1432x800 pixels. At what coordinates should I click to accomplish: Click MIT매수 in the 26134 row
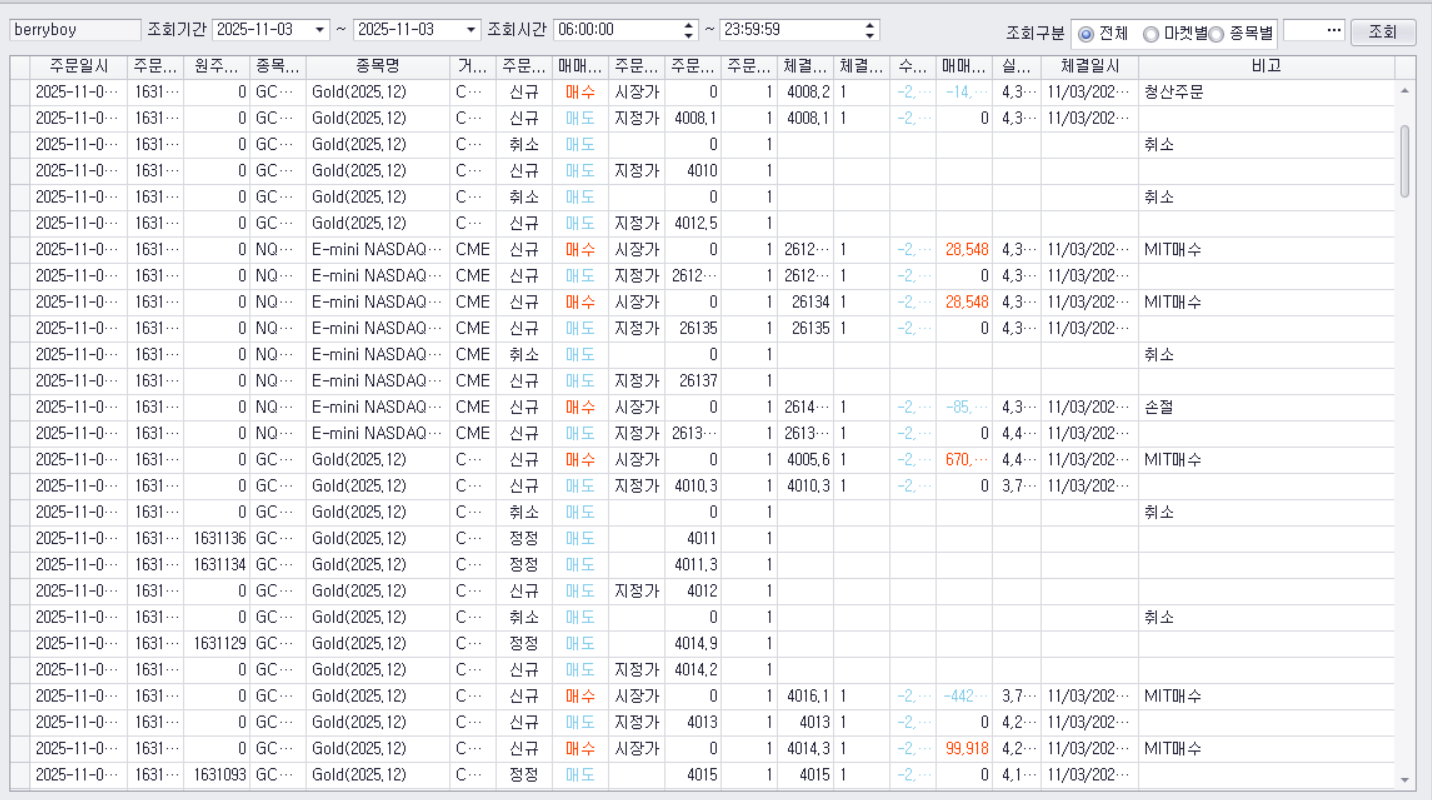click(x=1173, y=302)
